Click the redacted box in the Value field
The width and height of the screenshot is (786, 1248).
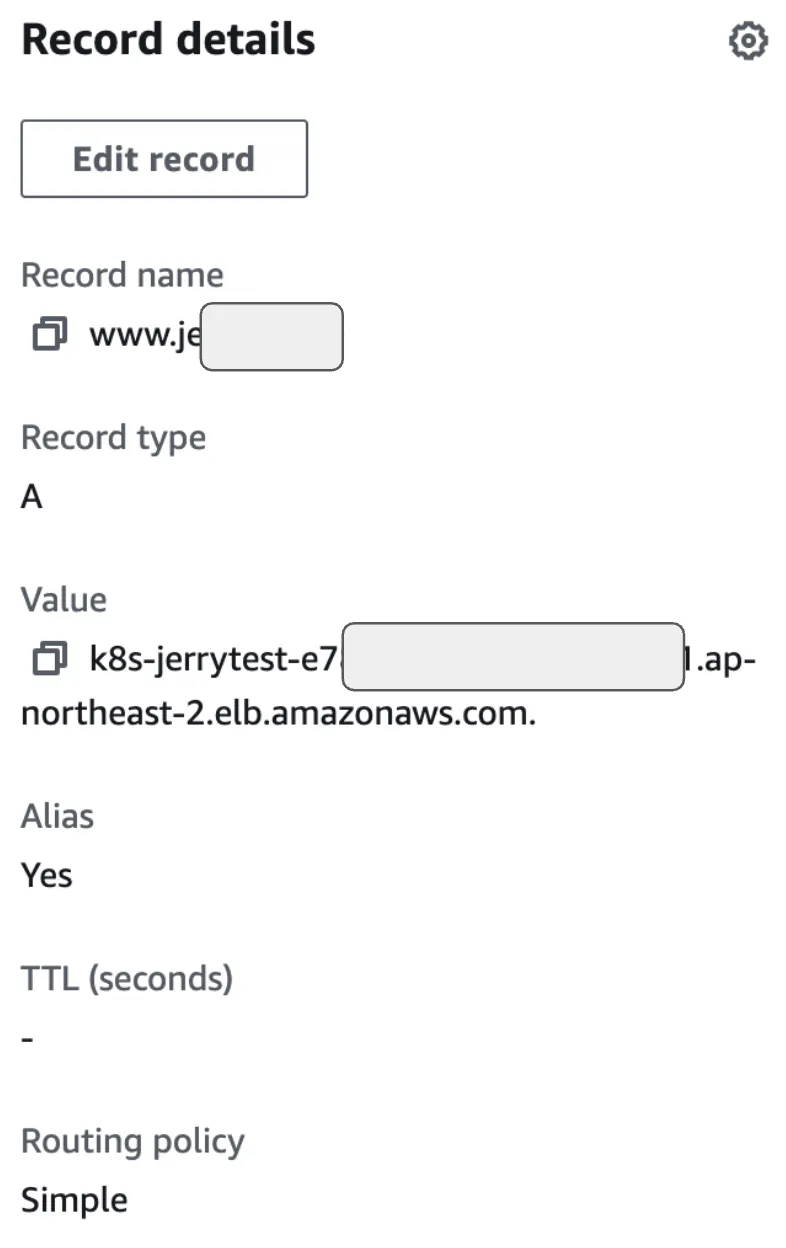coord(513,657)
